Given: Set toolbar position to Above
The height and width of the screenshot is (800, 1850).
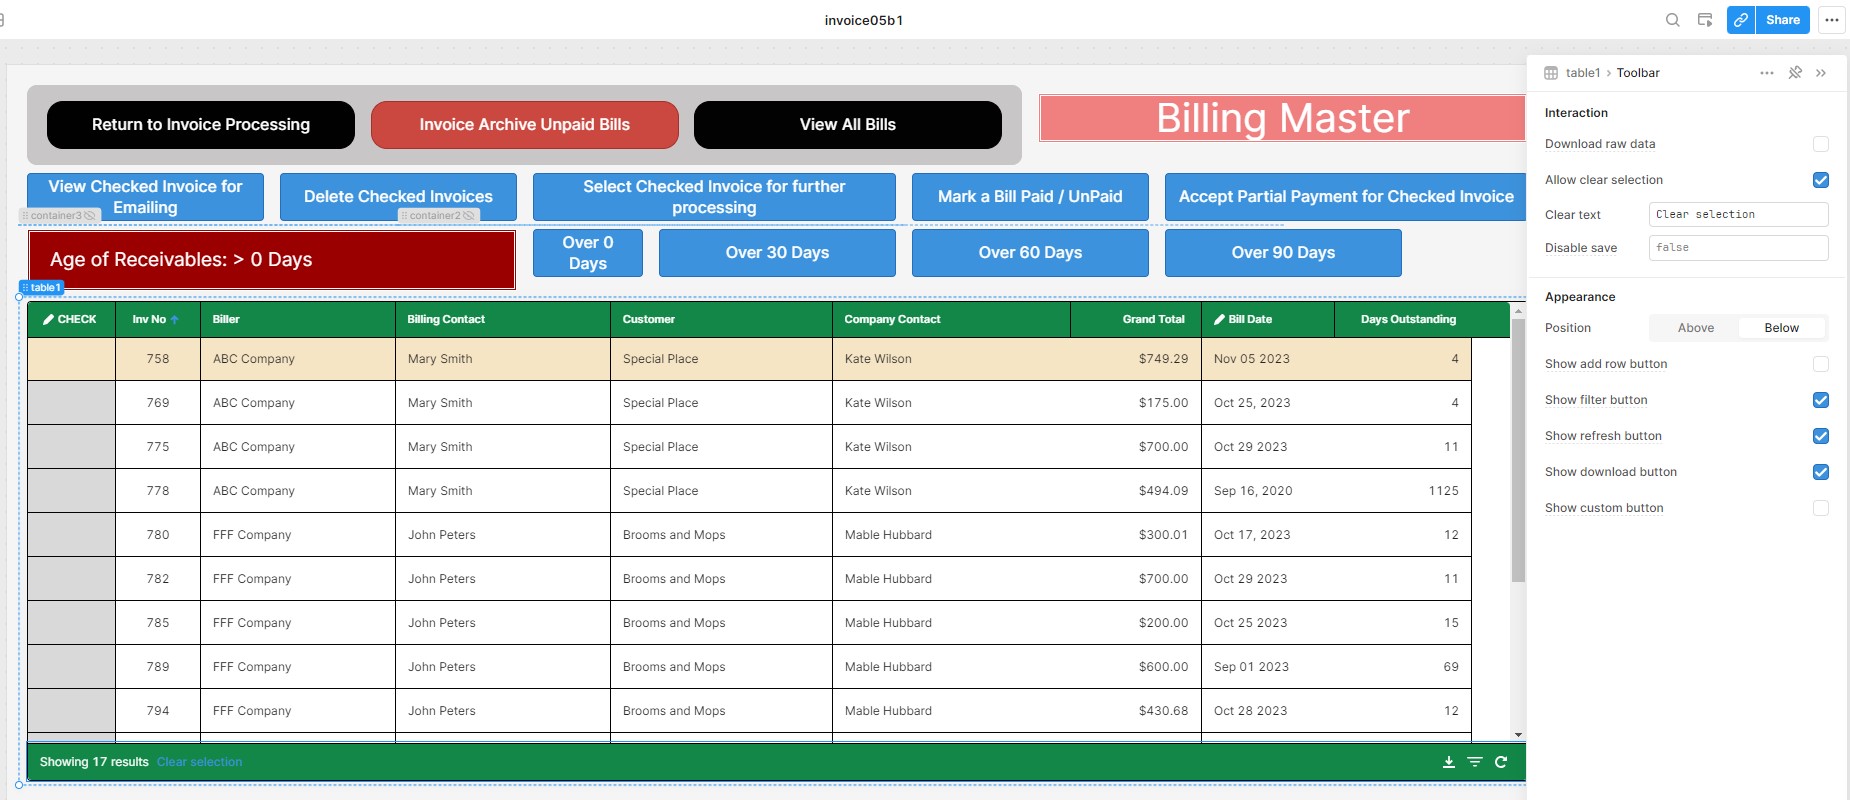Looking at the screenshot, I should 1696,328.
